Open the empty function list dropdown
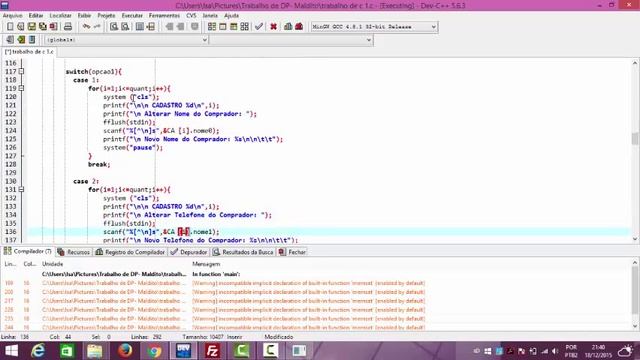This screenshot has height=360, width=640. click(x=291, y=40)
